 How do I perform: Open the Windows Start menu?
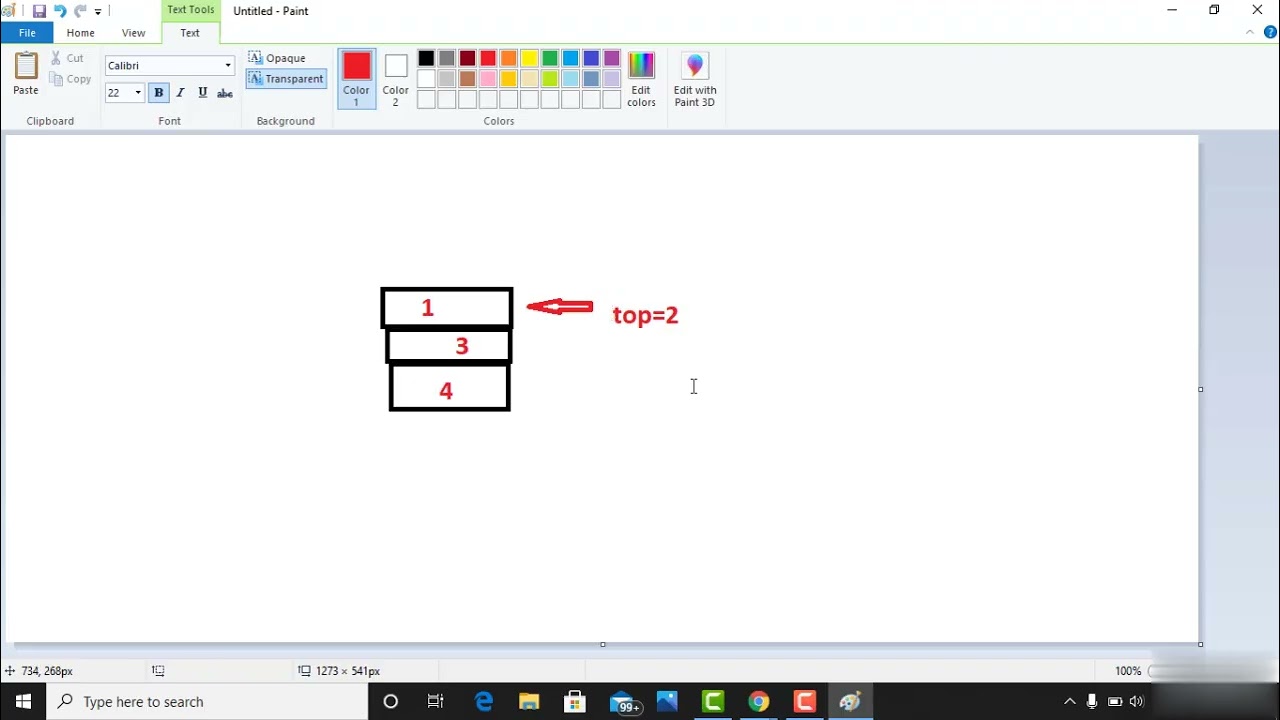(x=23, y=702)
